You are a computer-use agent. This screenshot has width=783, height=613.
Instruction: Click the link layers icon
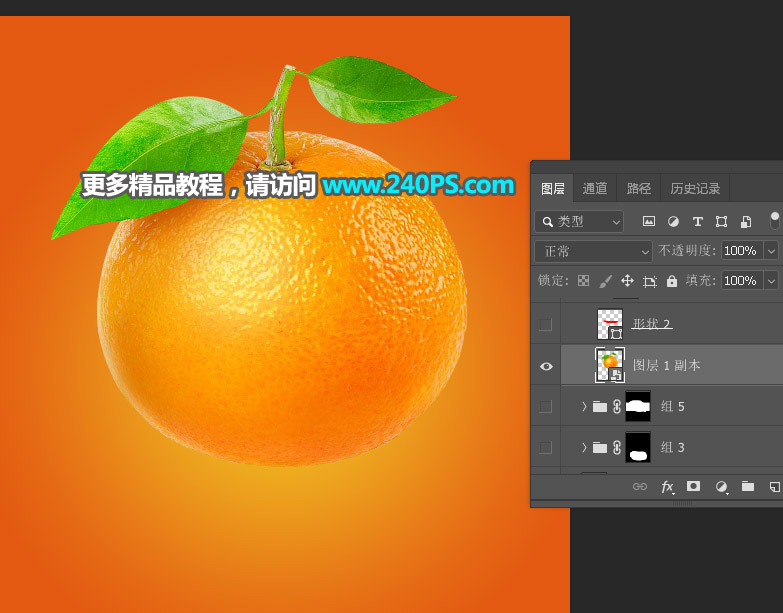pyautogui.click(x=640, y=487)
